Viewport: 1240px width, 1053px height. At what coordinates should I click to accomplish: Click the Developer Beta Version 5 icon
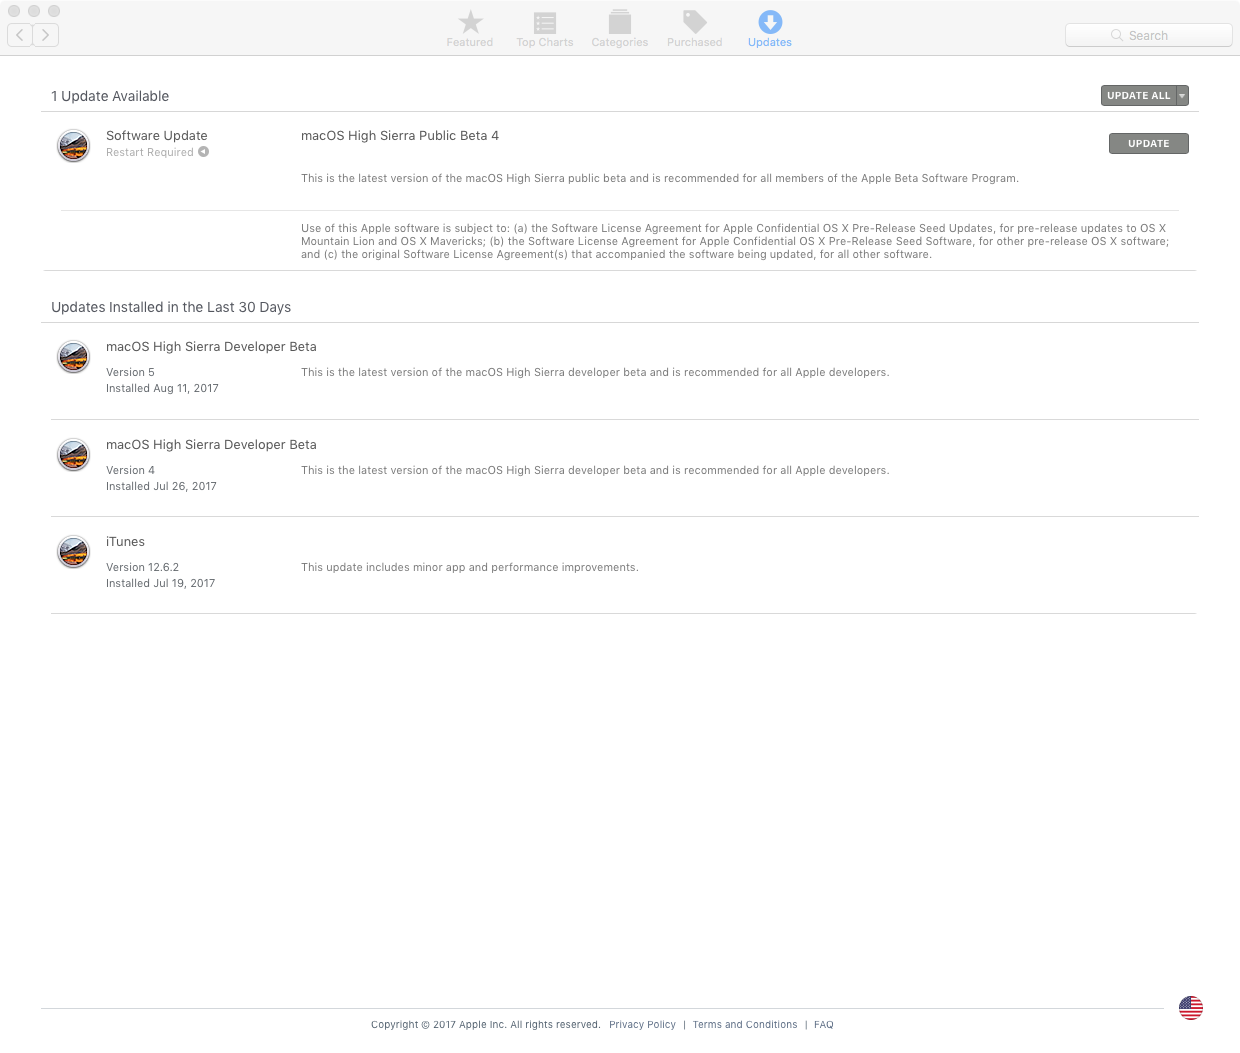73,356
